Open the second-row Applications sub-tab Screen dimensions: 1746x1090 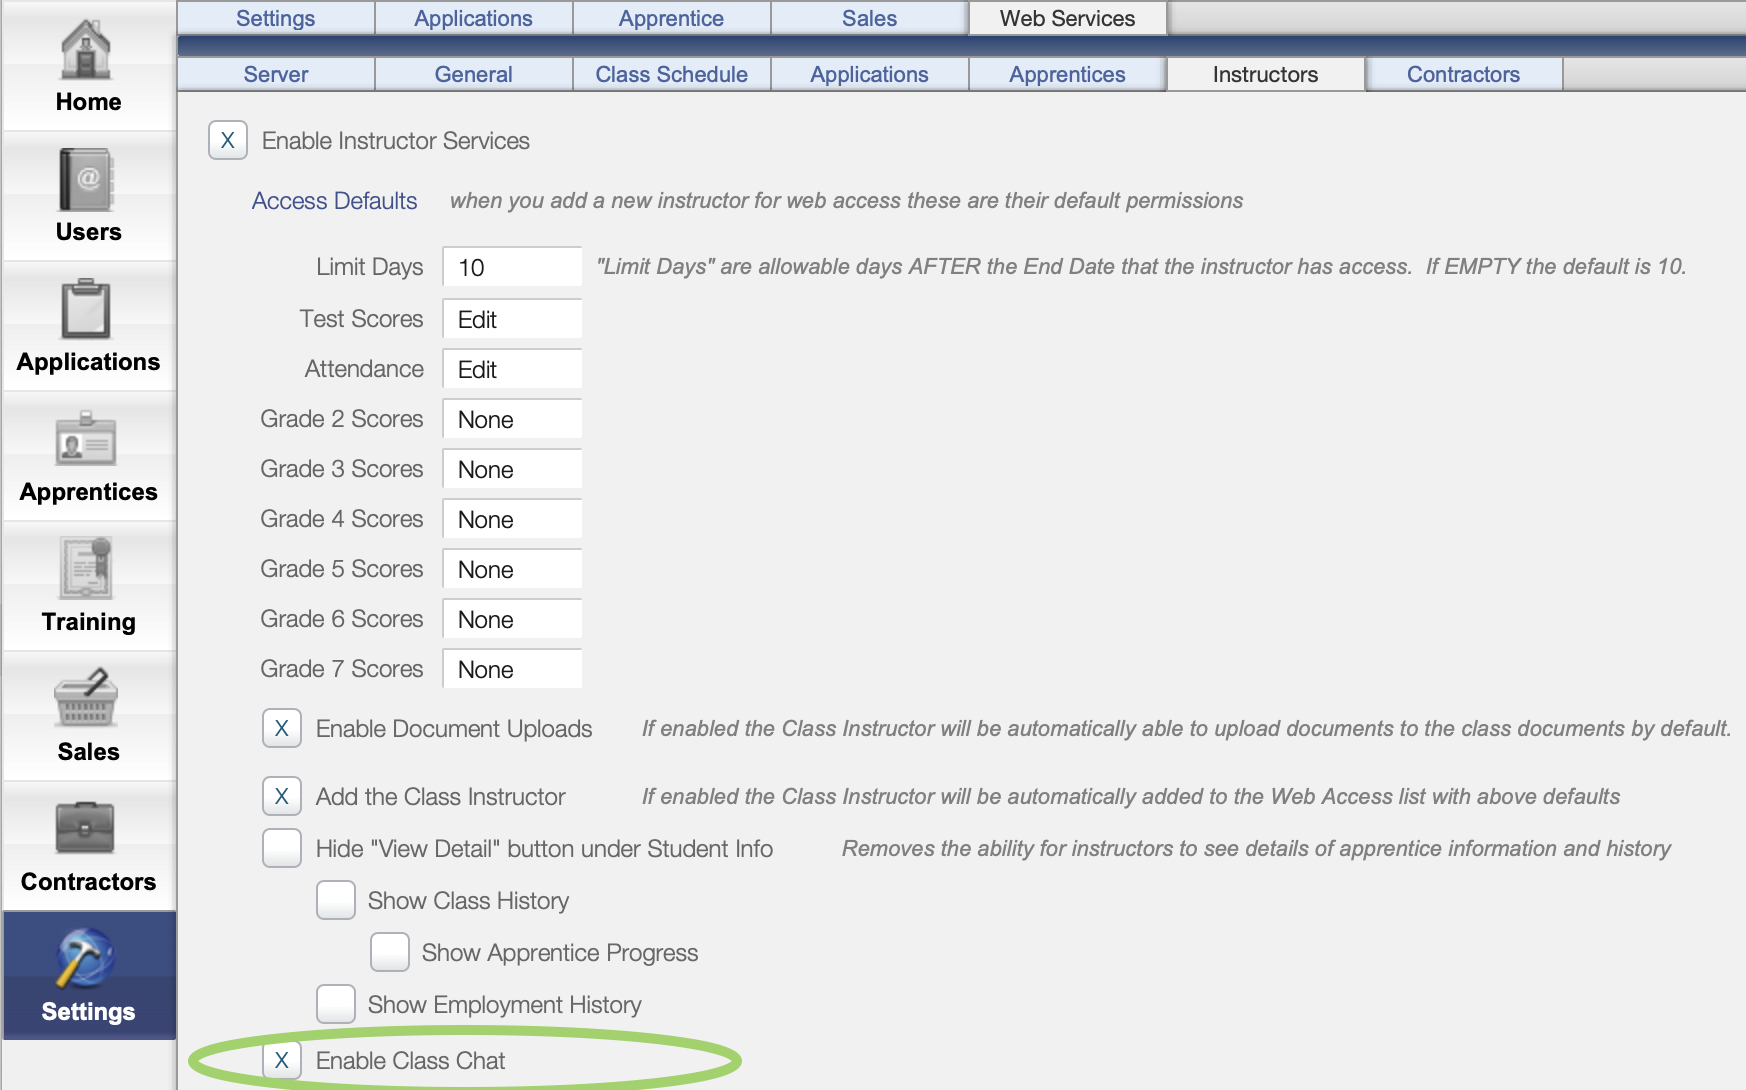(x=870, y=74)
